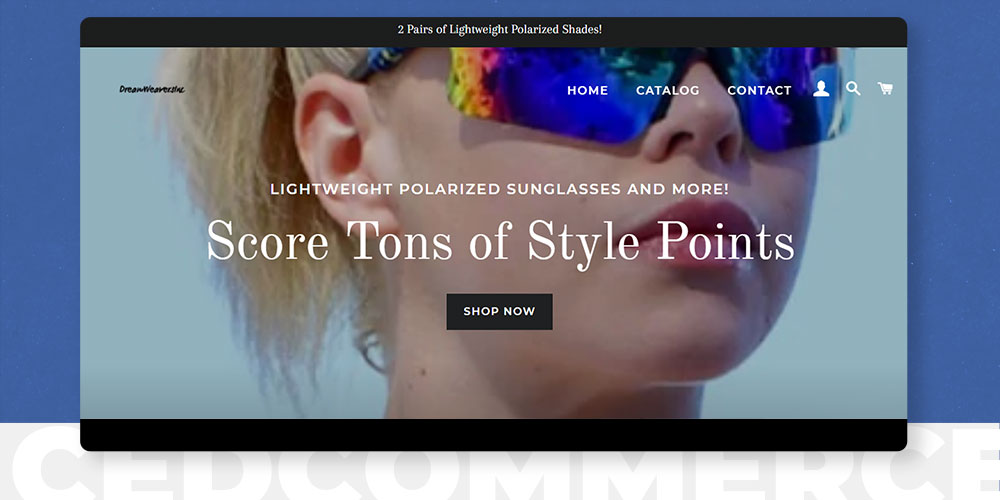Select the CONTACT menu item
The height and width of the screenshot is (500, 1000).
(x=759, y=91)
